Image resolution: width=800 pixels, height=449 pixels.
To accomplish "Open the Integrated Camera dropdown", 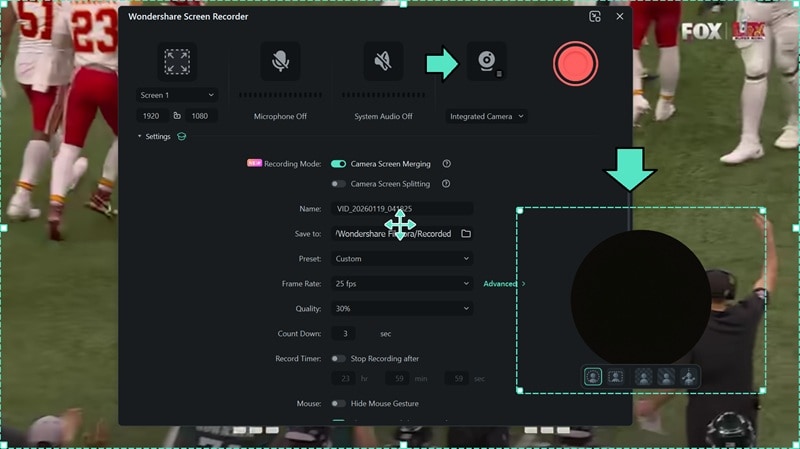I will coord(487,116).
